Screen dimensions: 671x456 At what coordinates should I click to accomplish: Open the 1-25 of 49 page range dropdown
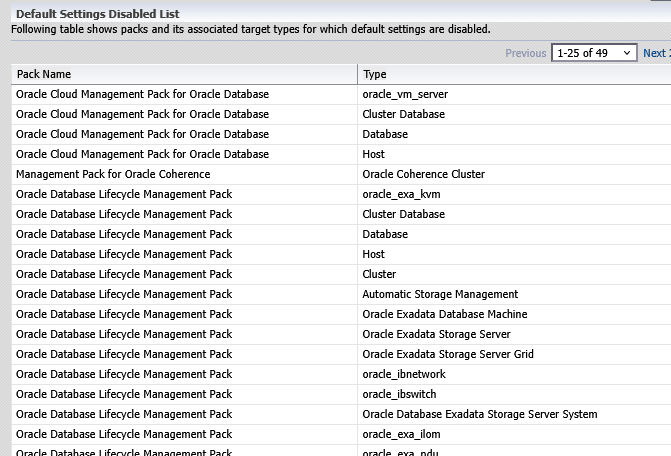click(594, 53)
